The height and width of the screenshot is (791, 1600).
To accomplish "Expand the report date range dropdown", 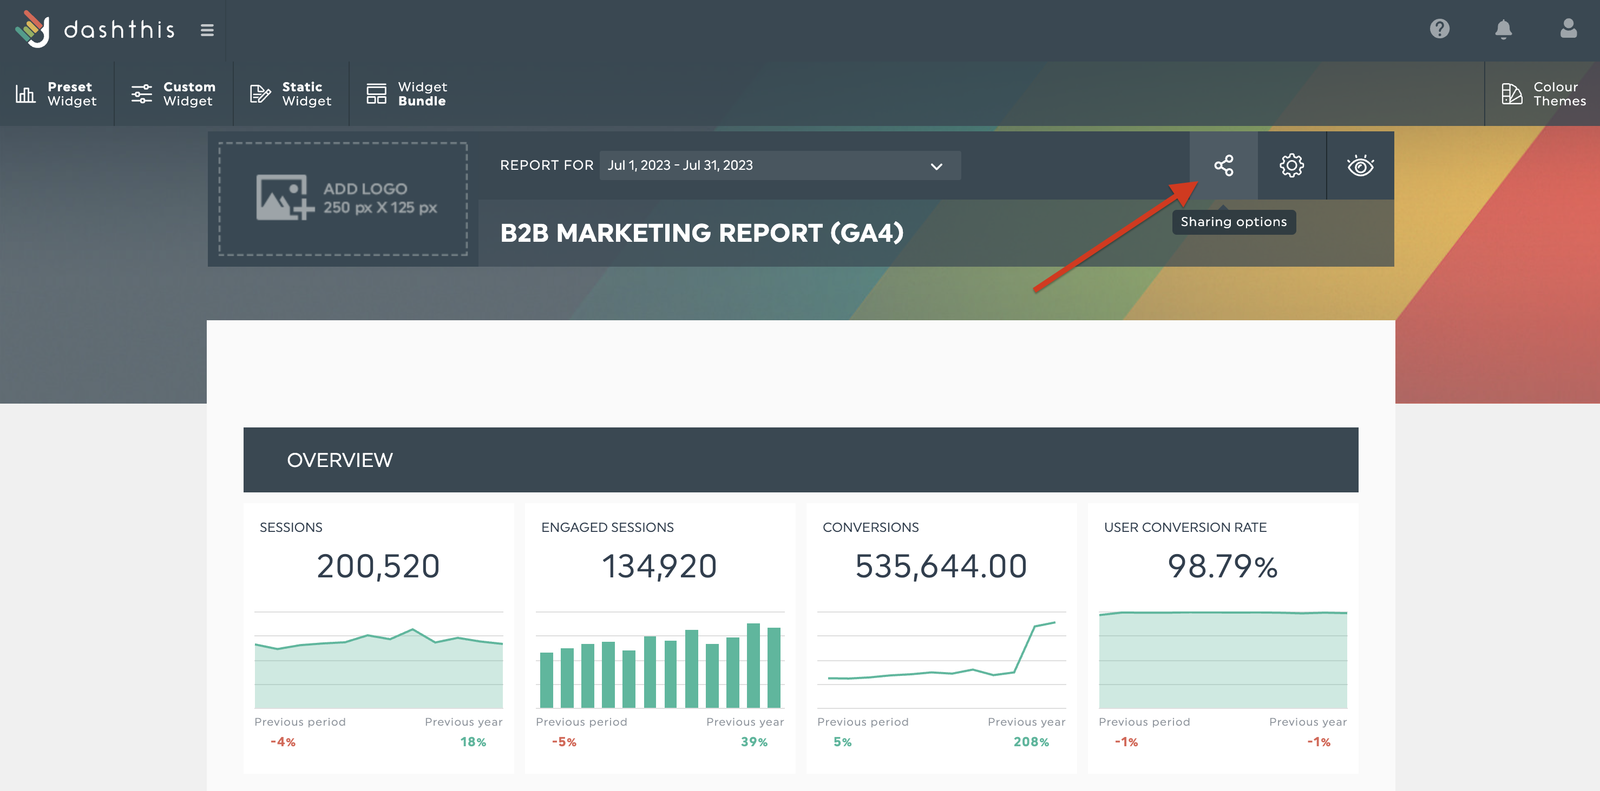I will 780,165.
